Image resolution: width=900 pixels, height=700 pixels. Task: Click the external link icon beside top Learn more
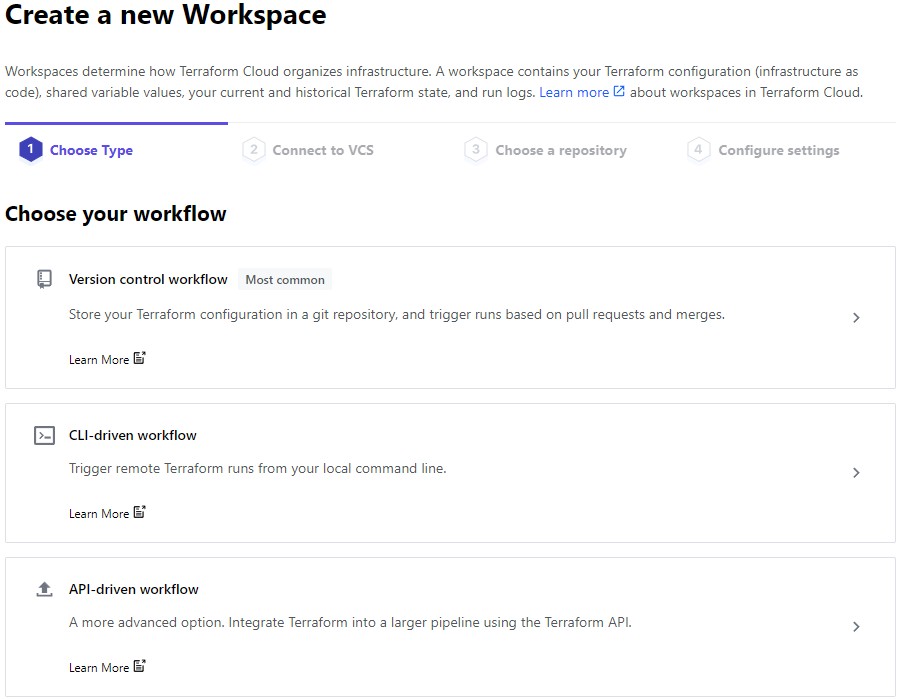619,91
